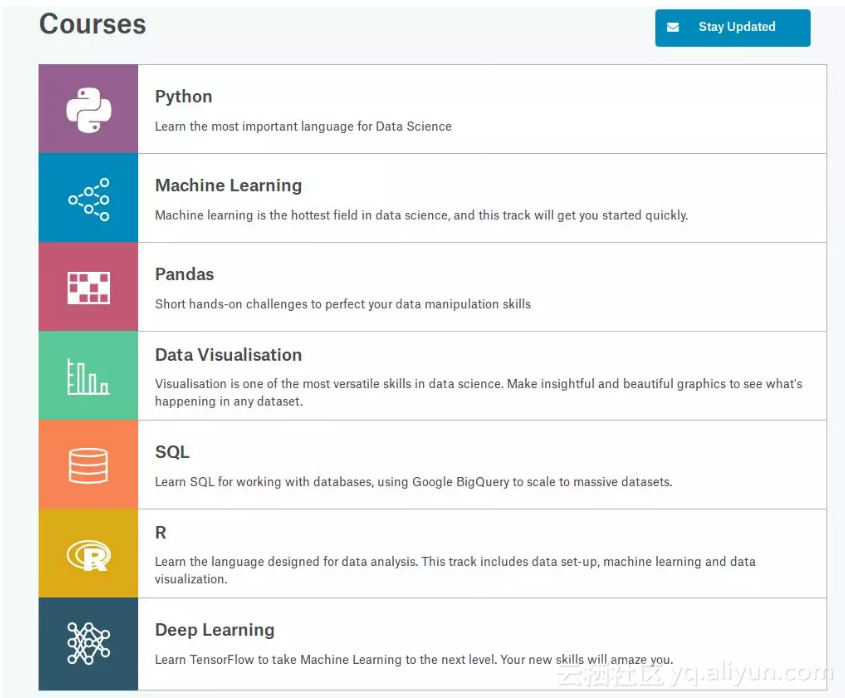Click the Data Visualisation bar chart icon
The width and height of the screenshot is (845, 698).
coord(88,376)
